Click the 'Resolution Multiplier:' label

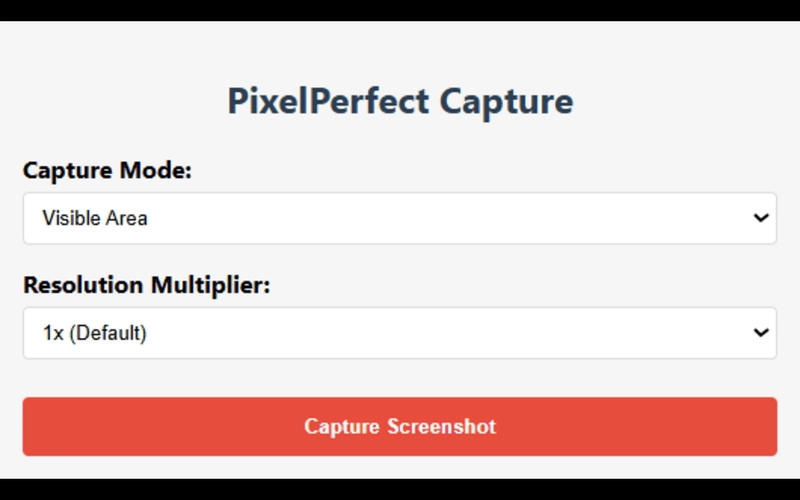(x=146, y=285)
